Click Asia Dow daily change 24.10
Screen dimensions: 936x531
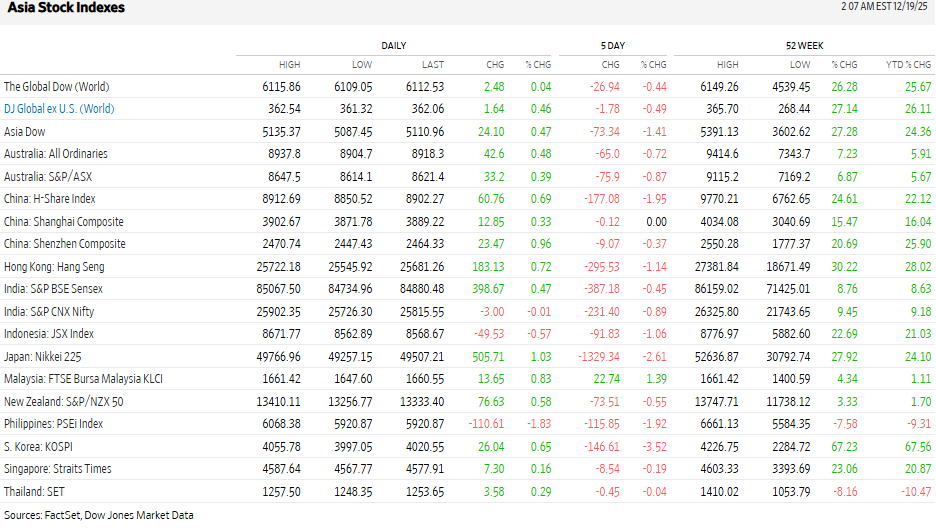point(491,131)
